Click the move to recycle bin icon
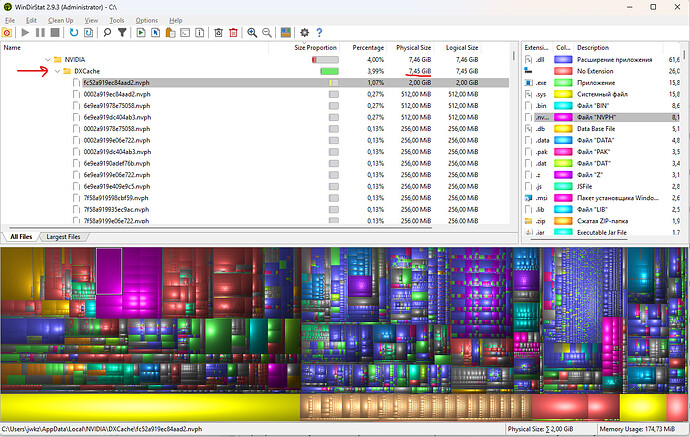 [x=218, y=33]
